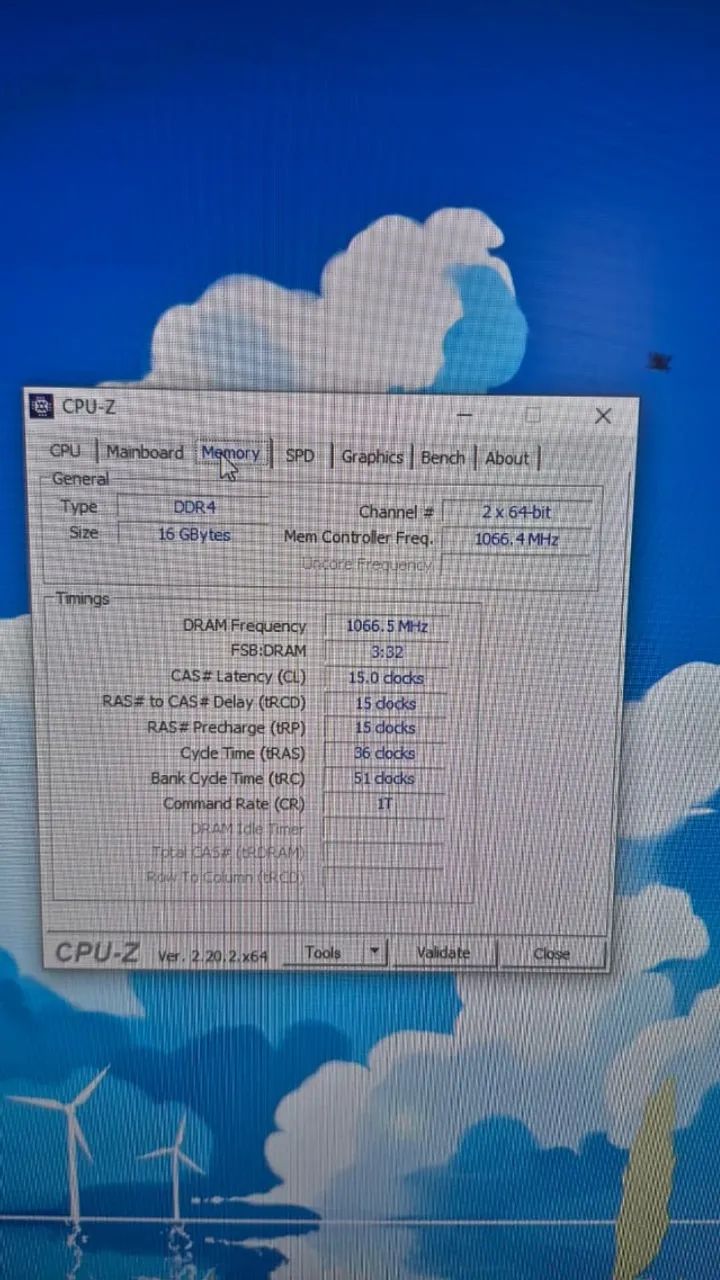Switch to the Graphics tab
The height and width of the screenshot is (1280, 720).
[372, 457]
